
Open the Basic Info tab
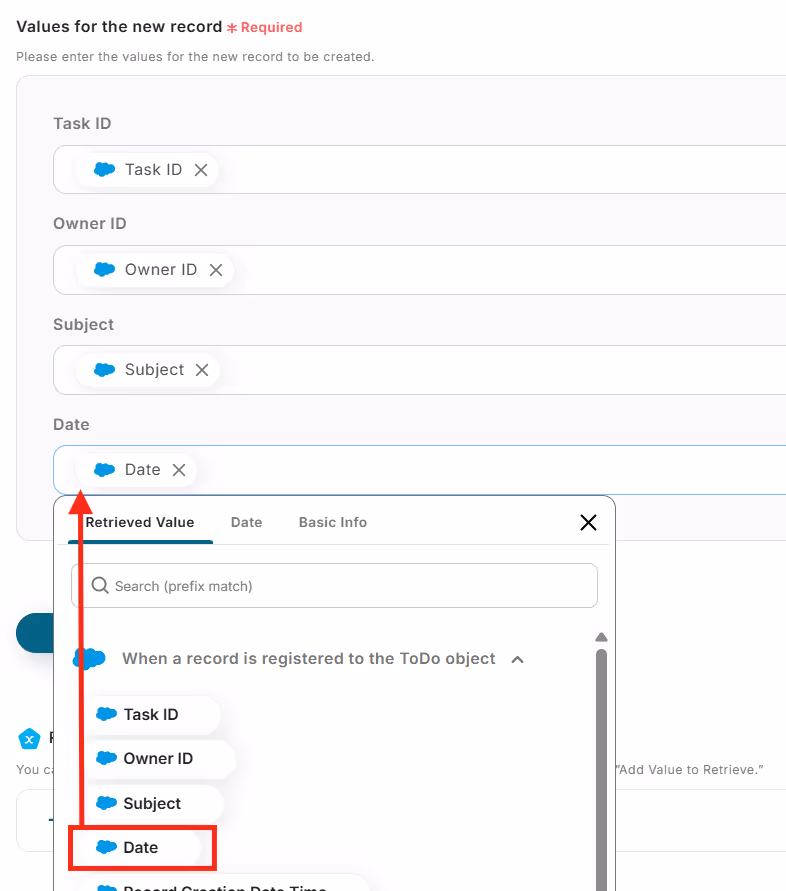[333, 522]
